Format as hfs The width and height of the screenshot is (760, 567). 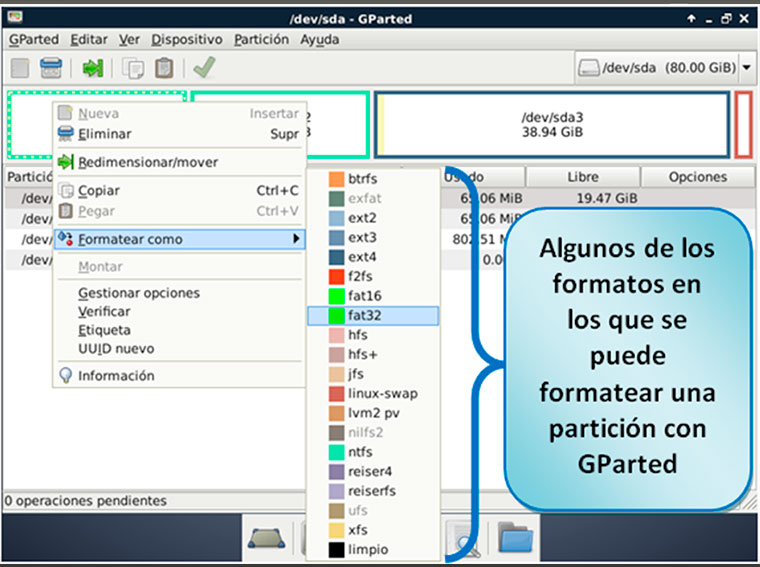click(x=373, y=335)
